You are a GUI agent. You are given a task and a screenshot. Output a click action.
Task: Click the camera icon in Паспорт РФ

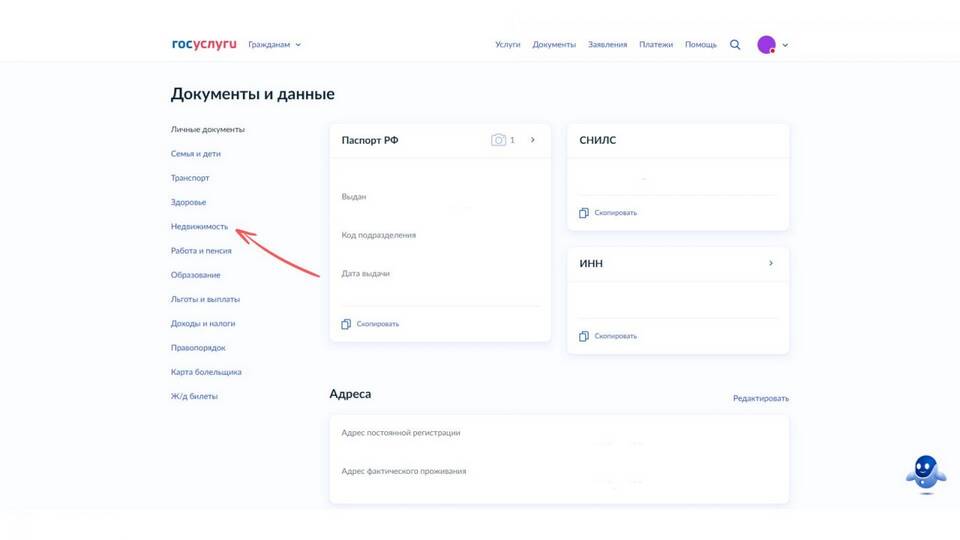[x=498, y=140]
